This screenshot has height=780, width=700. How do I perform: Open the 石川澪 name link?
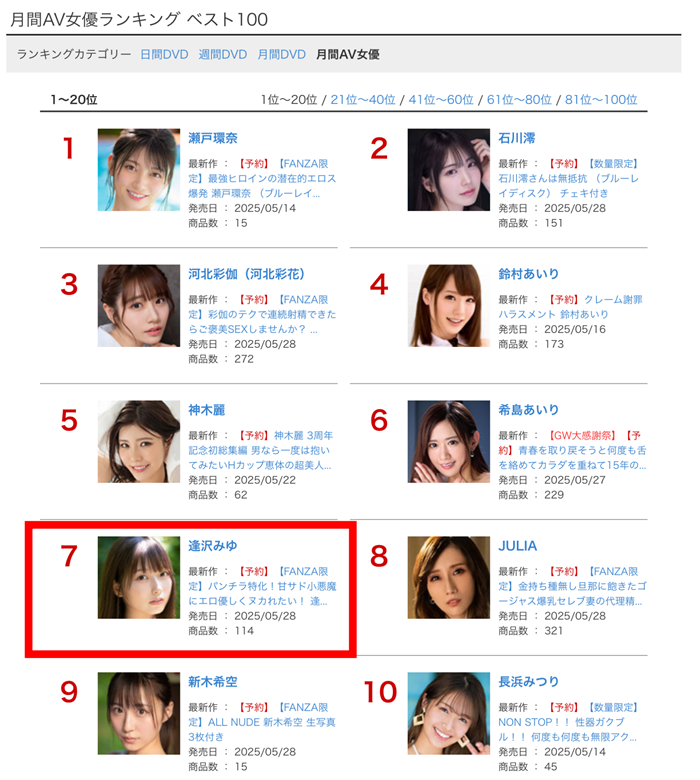tap(517, 138)
